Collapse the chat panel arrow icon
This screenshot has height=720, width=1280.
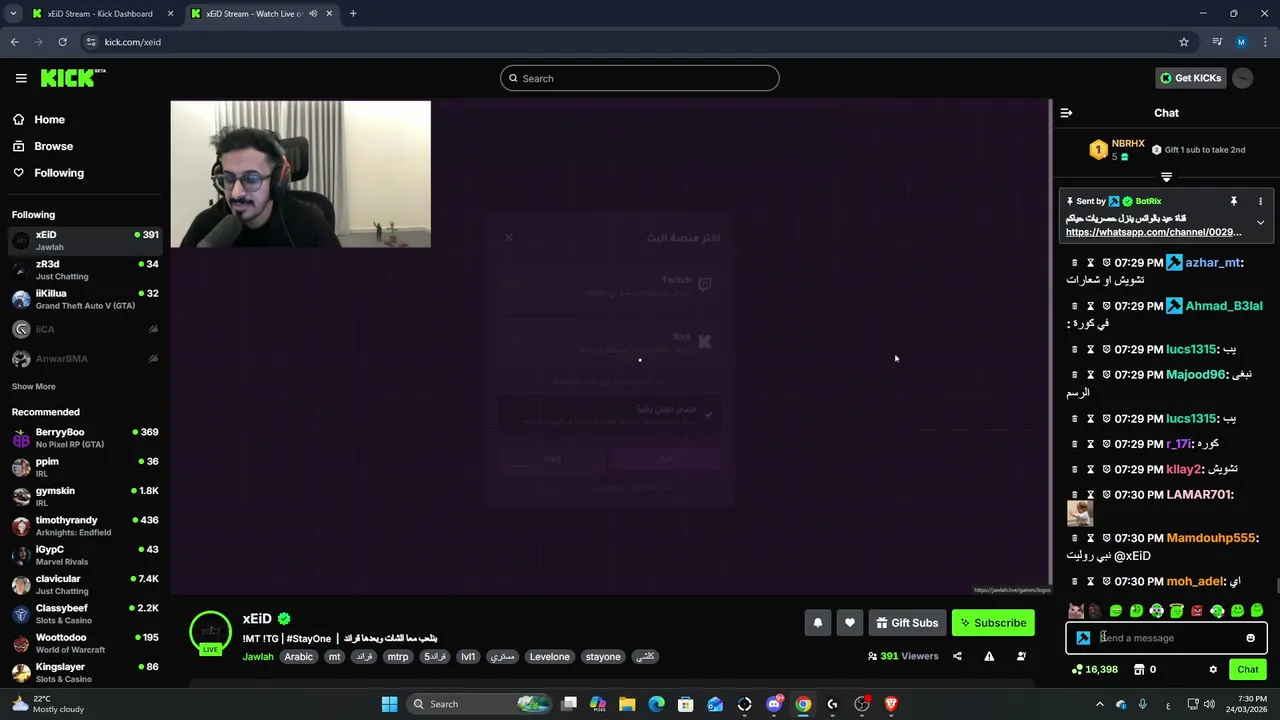[x=1066, y=113]
